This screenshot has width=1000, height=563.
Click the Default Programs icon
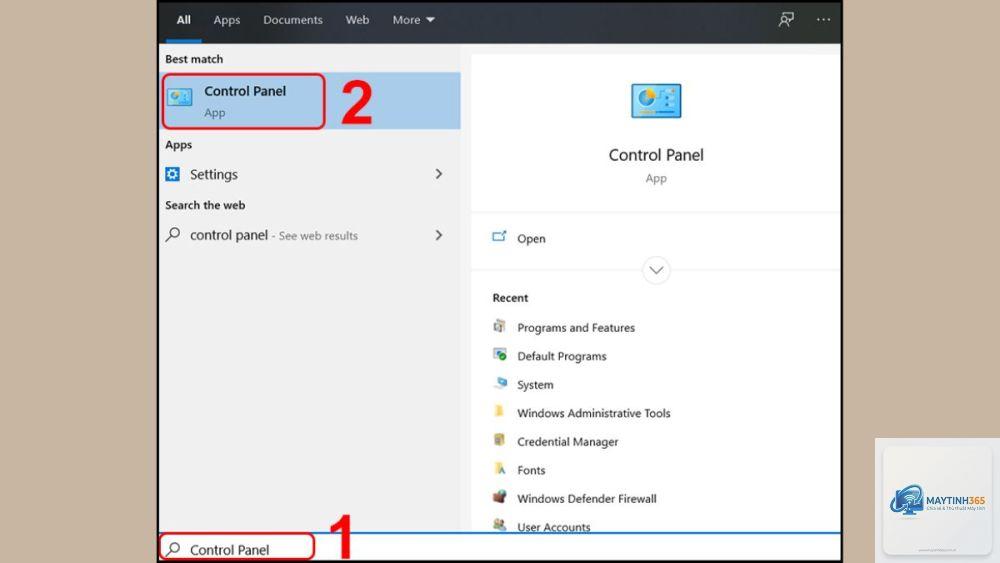(499, 355)
